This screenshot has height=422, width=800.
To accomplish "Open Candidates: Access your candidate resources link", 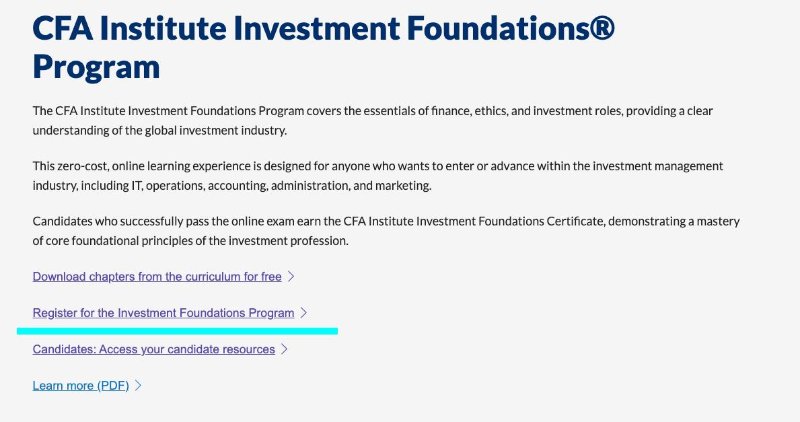I will 154,349.
